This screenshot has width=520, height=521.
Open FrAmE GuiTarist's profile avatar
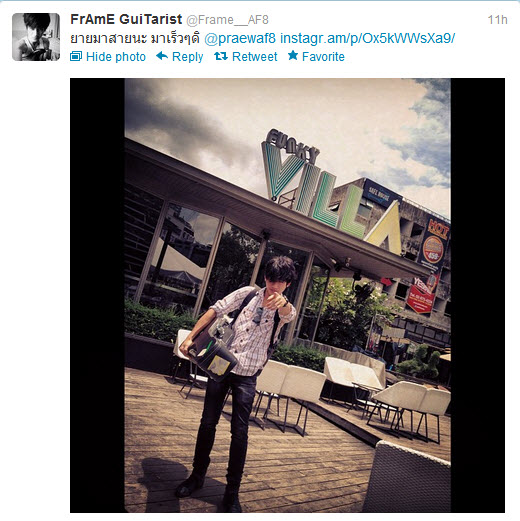coord(36,37)
